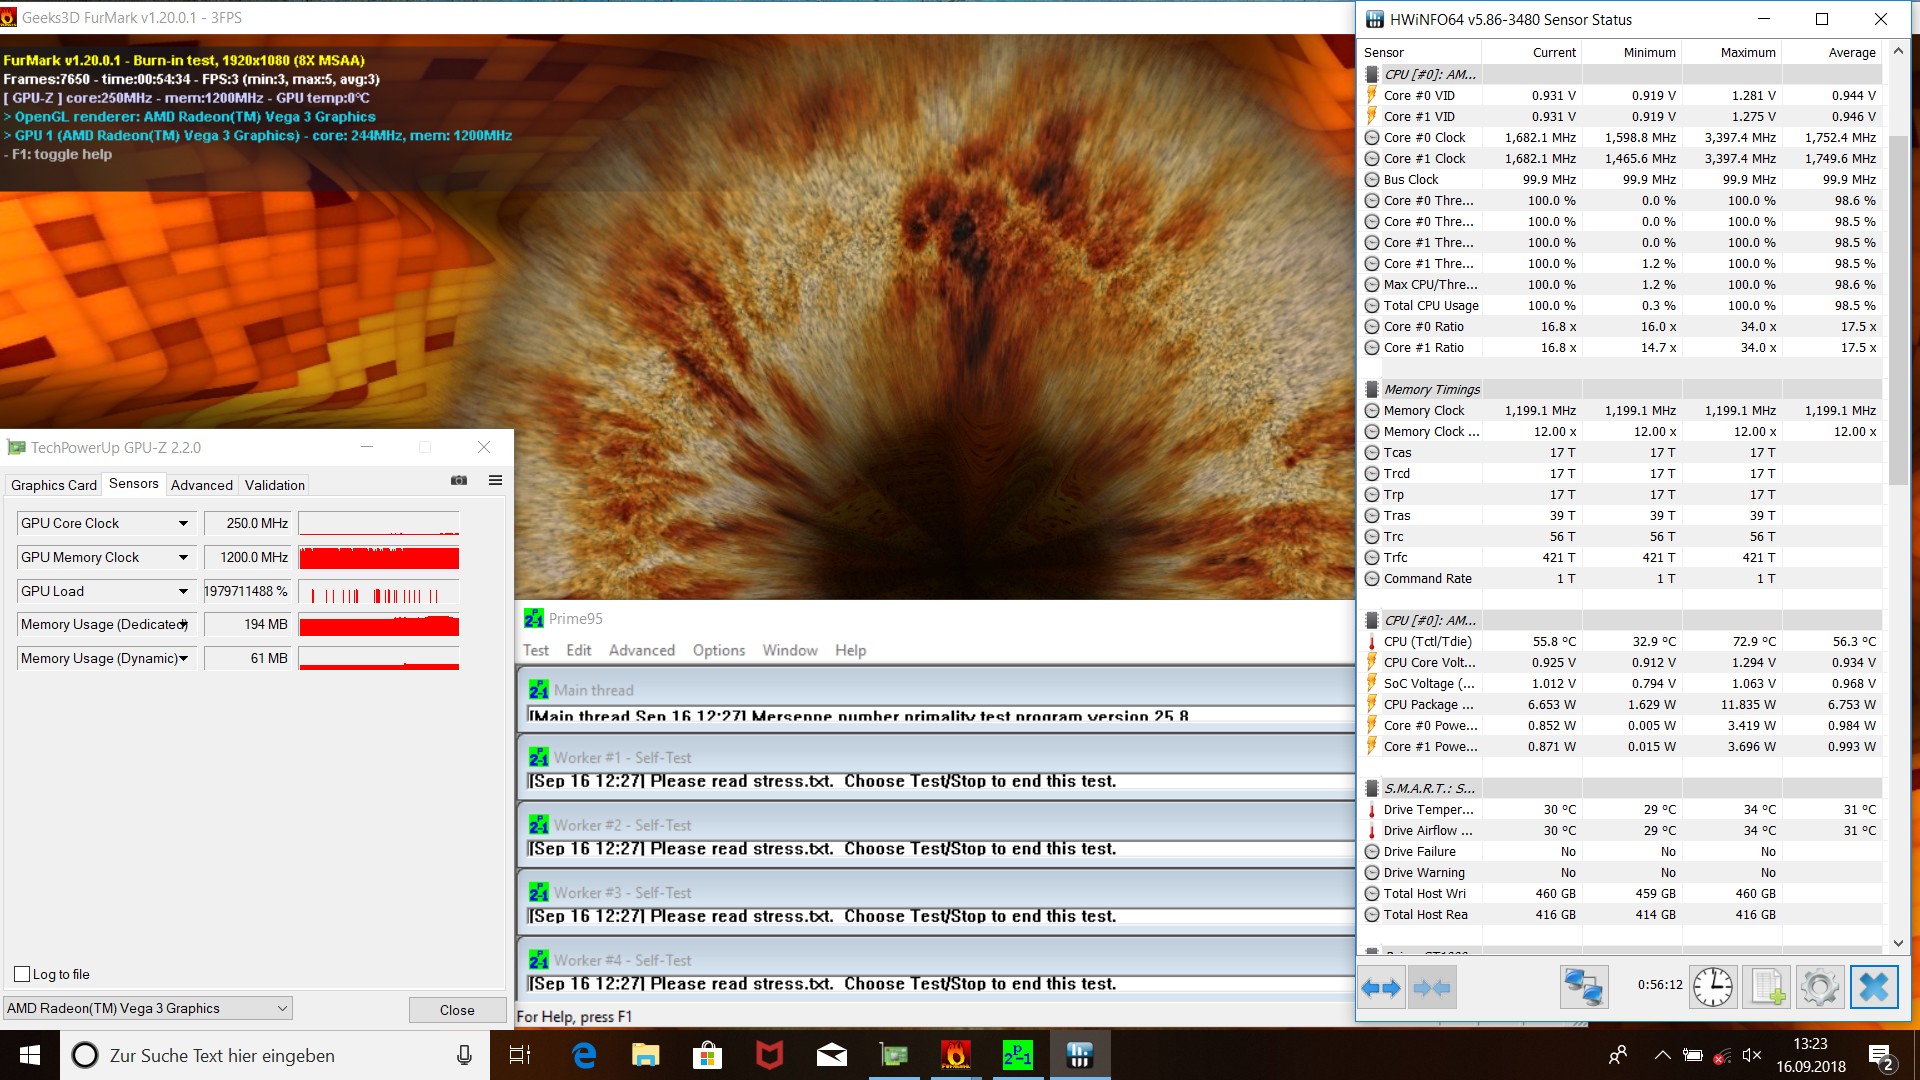Open the GPU Load sensor dropdown

pos(183,591)
